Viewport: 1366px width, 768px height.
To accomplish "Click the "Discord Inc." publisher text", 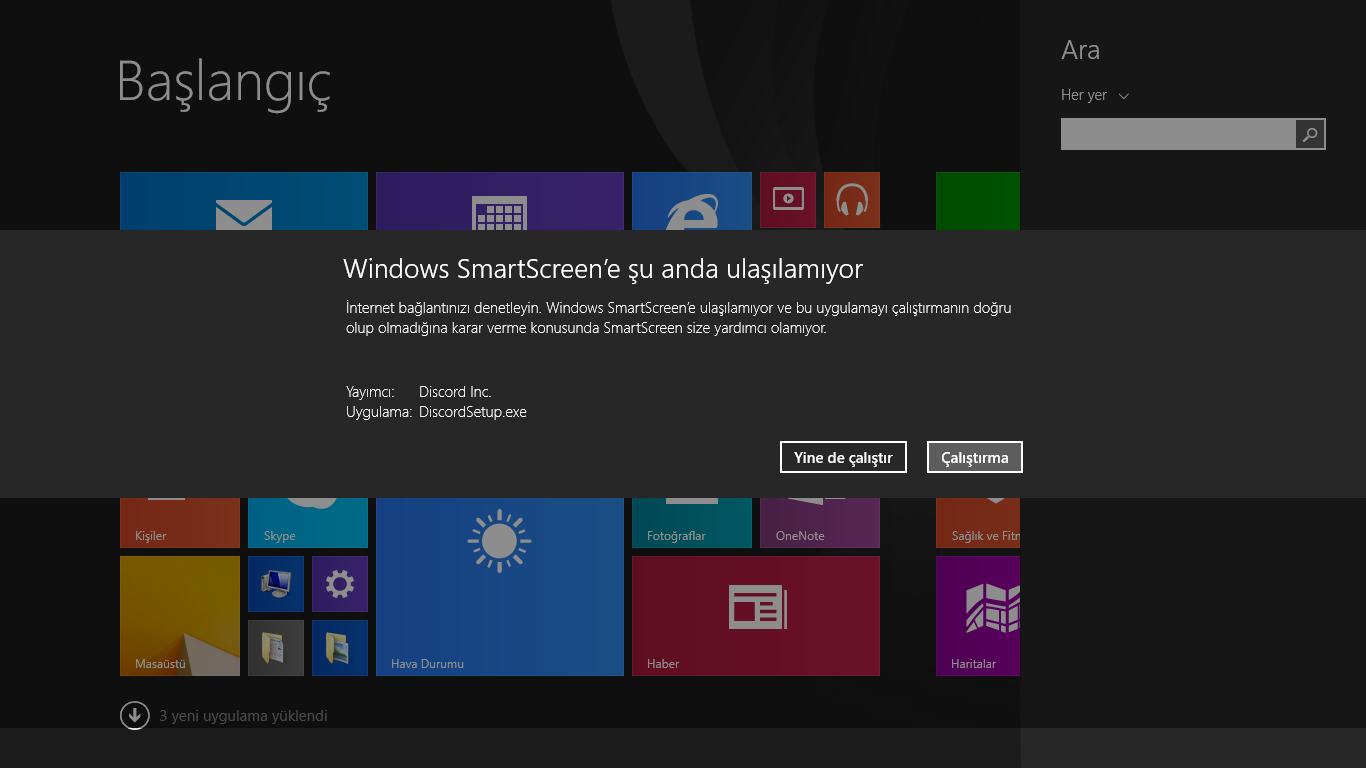I will pos(455,392).
